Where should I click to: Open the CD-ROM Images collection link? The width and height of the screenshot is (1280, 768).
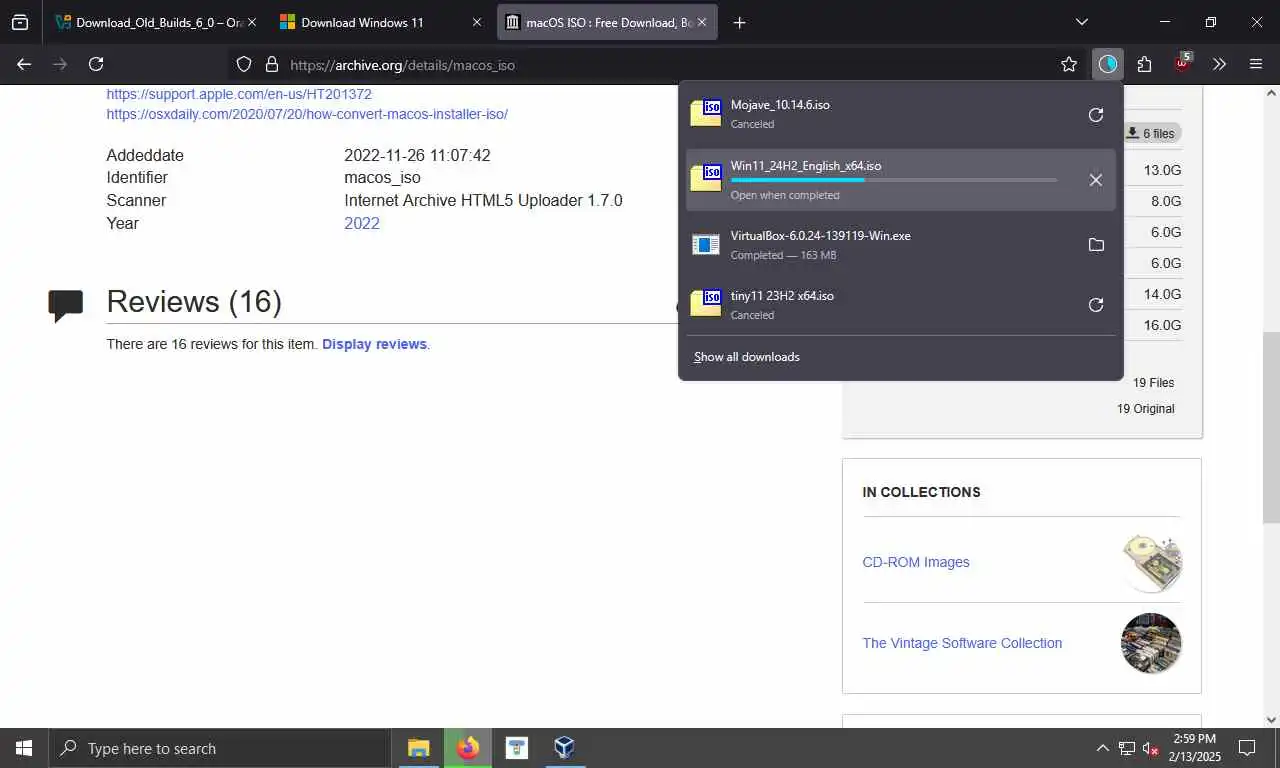pyautogui.click(x=916, y=562)
